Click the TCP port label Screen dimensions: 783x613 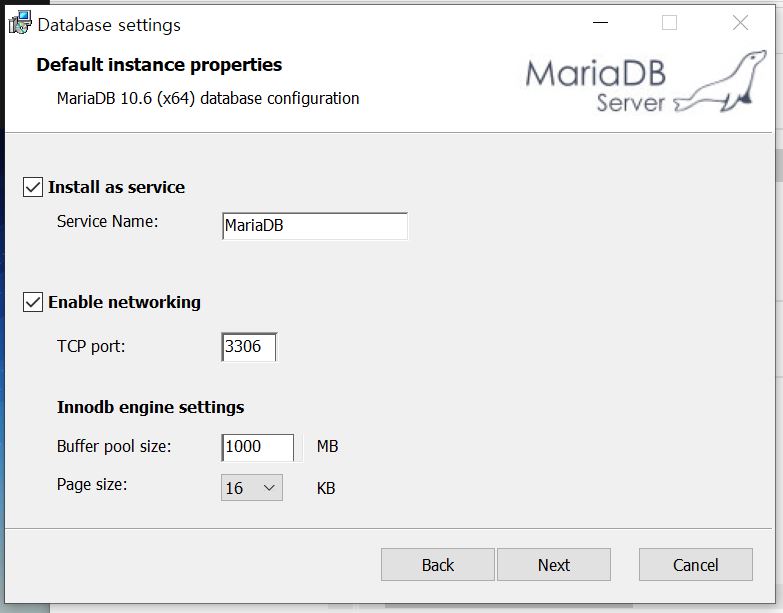[91, 346]
